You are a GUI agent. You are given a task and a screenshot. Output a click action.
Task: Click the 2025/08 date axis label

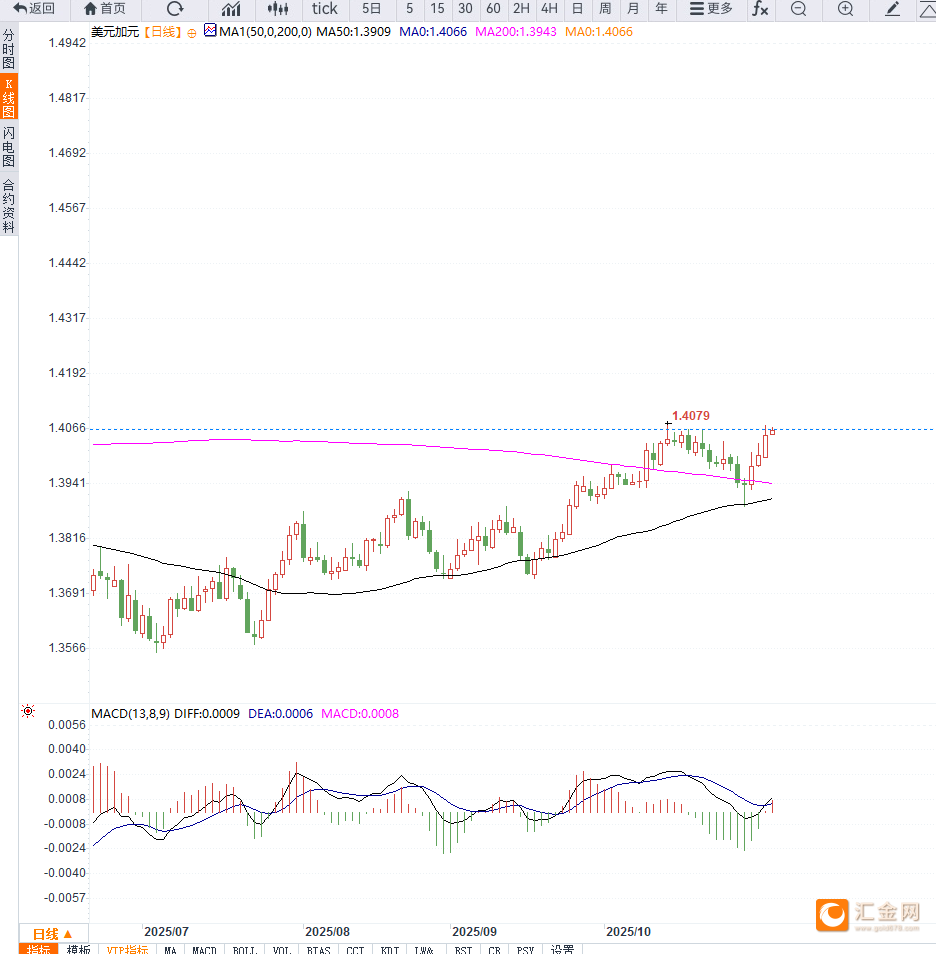(x=327, y=931)
